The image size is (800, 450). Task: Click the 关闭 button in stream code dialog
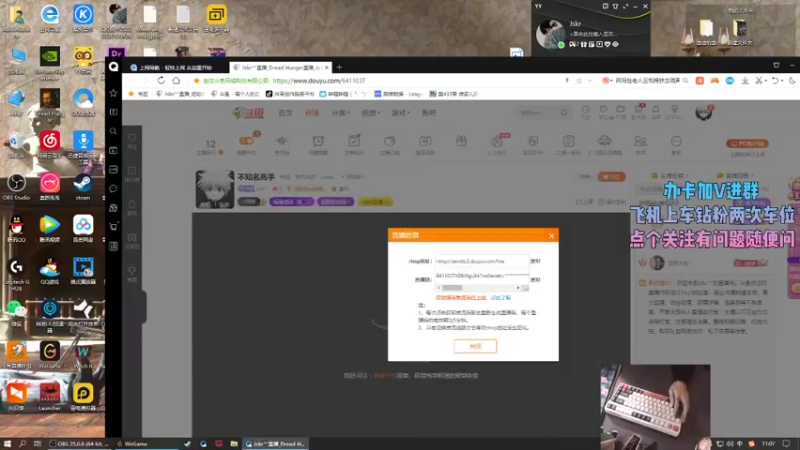click(475, 346)
